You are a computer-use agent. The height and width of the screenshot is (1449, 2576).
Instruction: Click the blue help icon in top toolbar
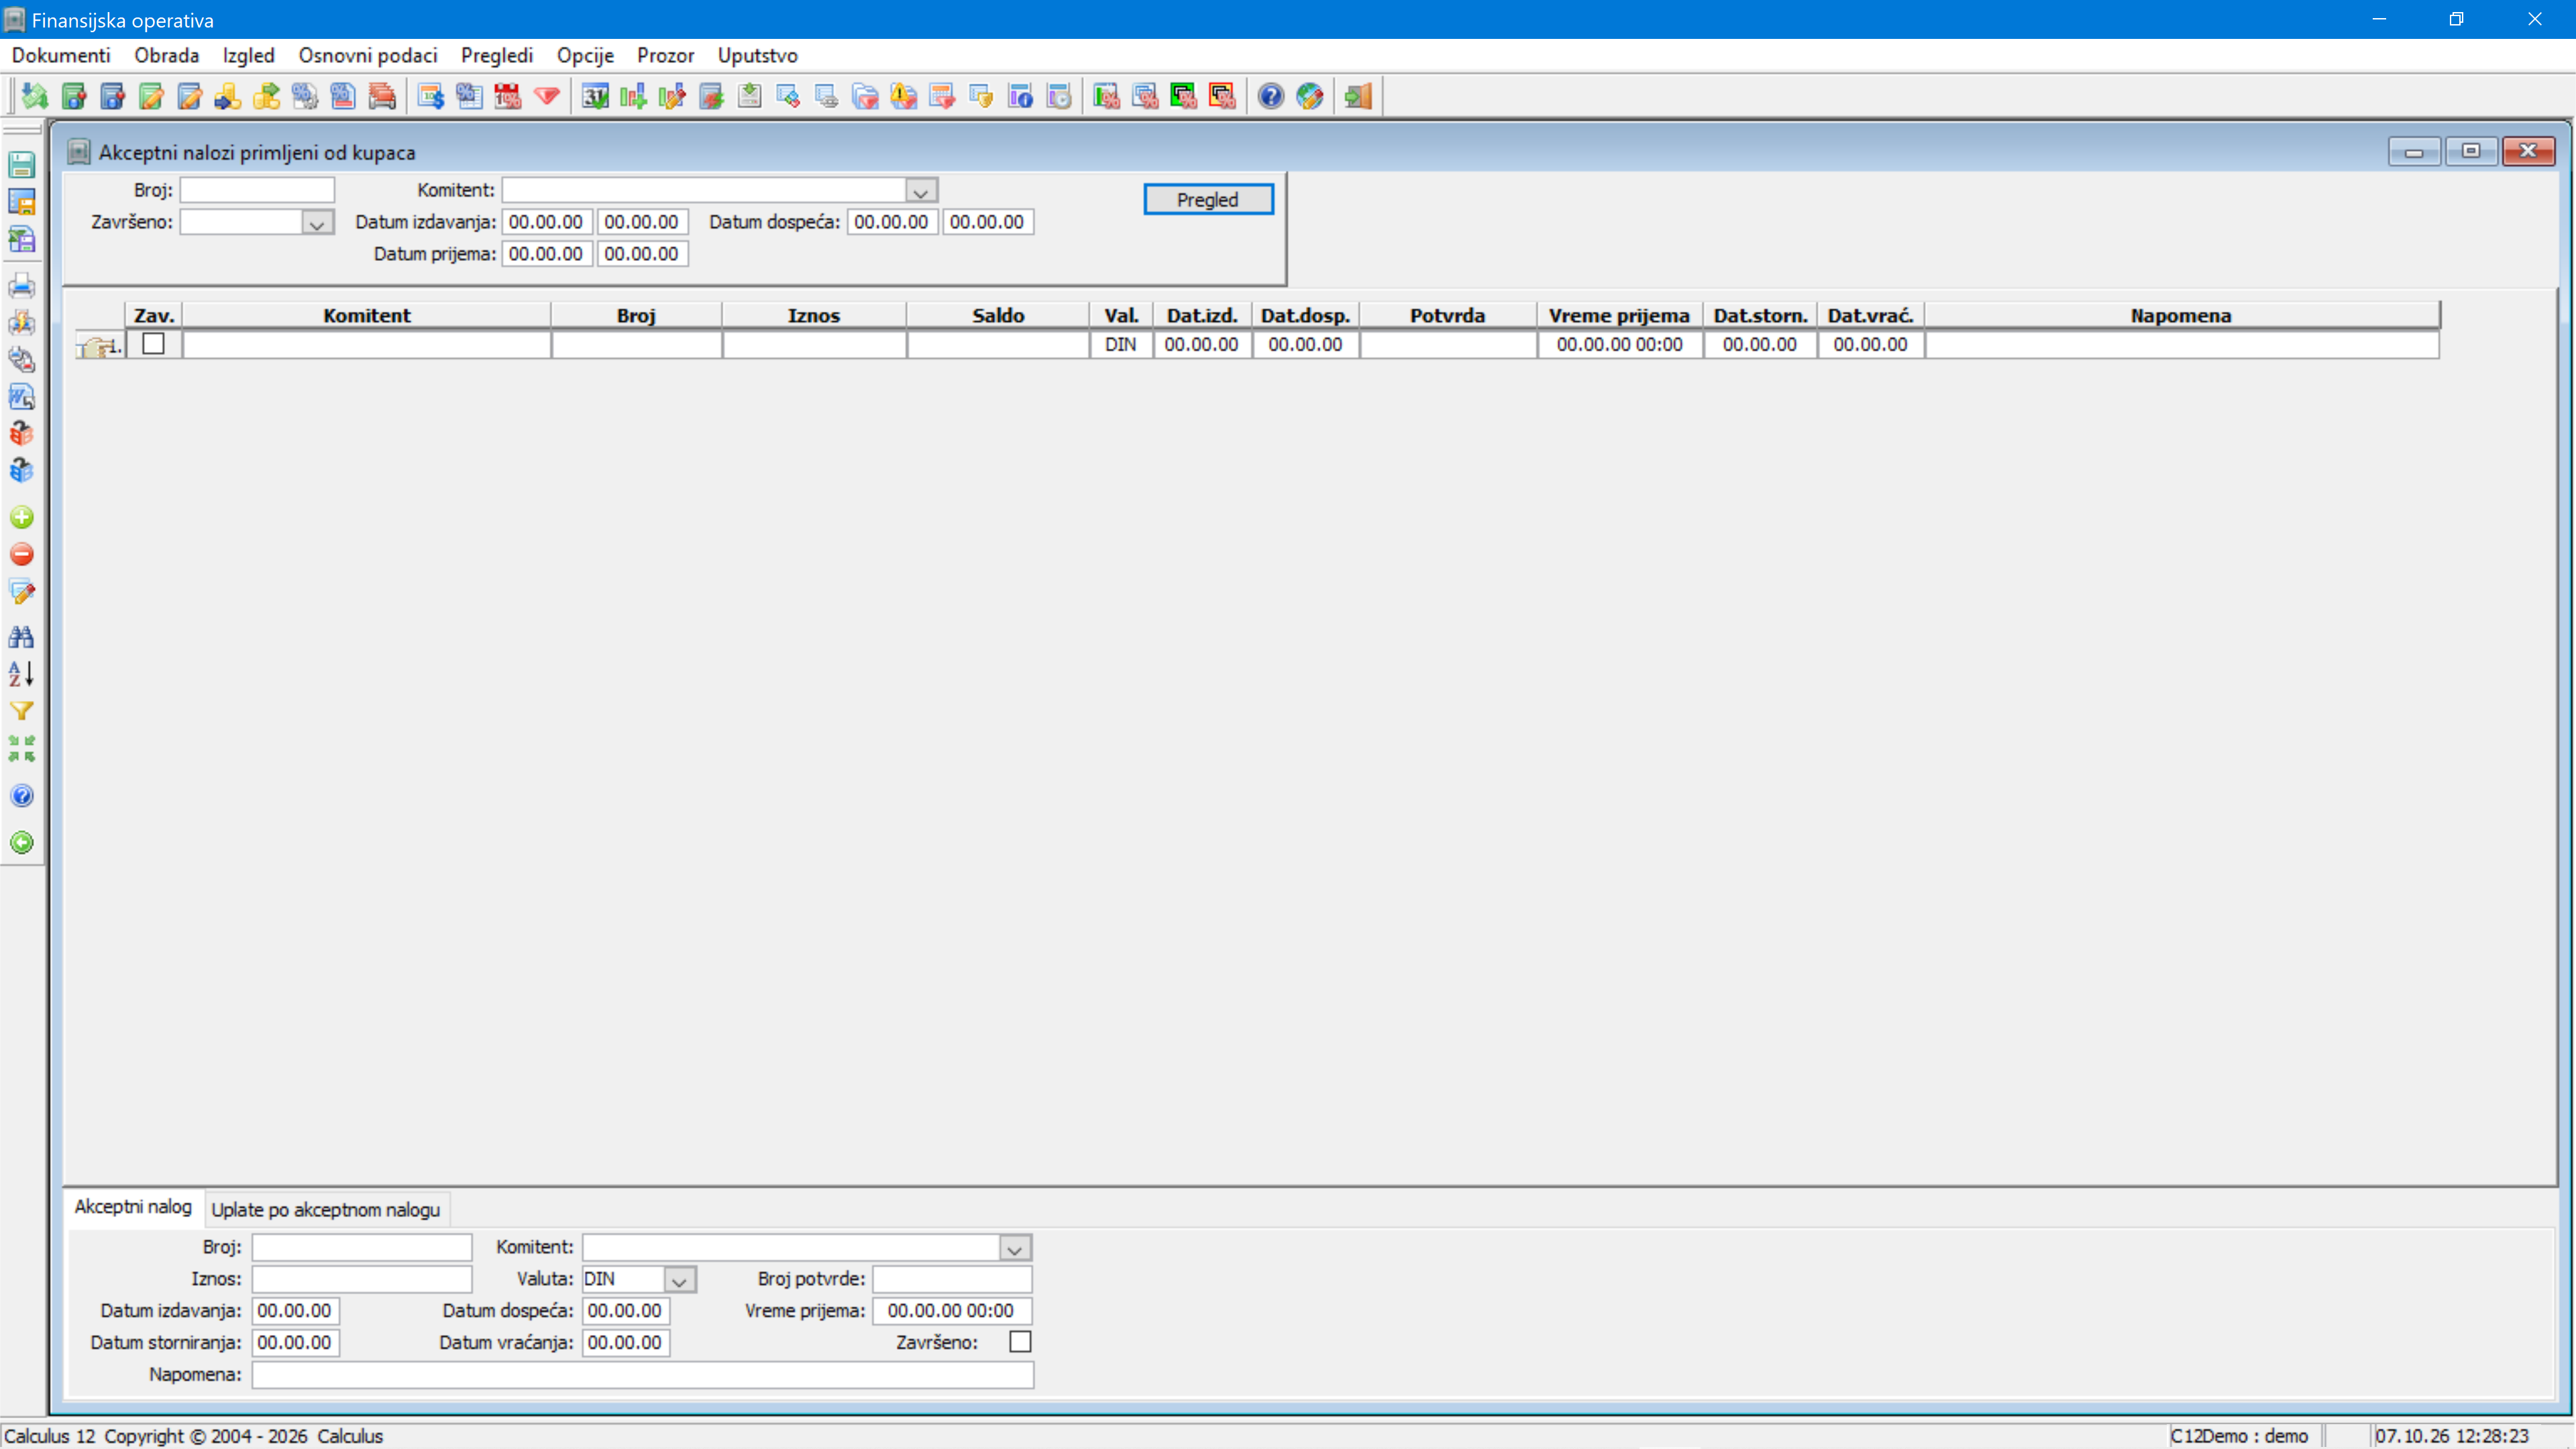1271,96
